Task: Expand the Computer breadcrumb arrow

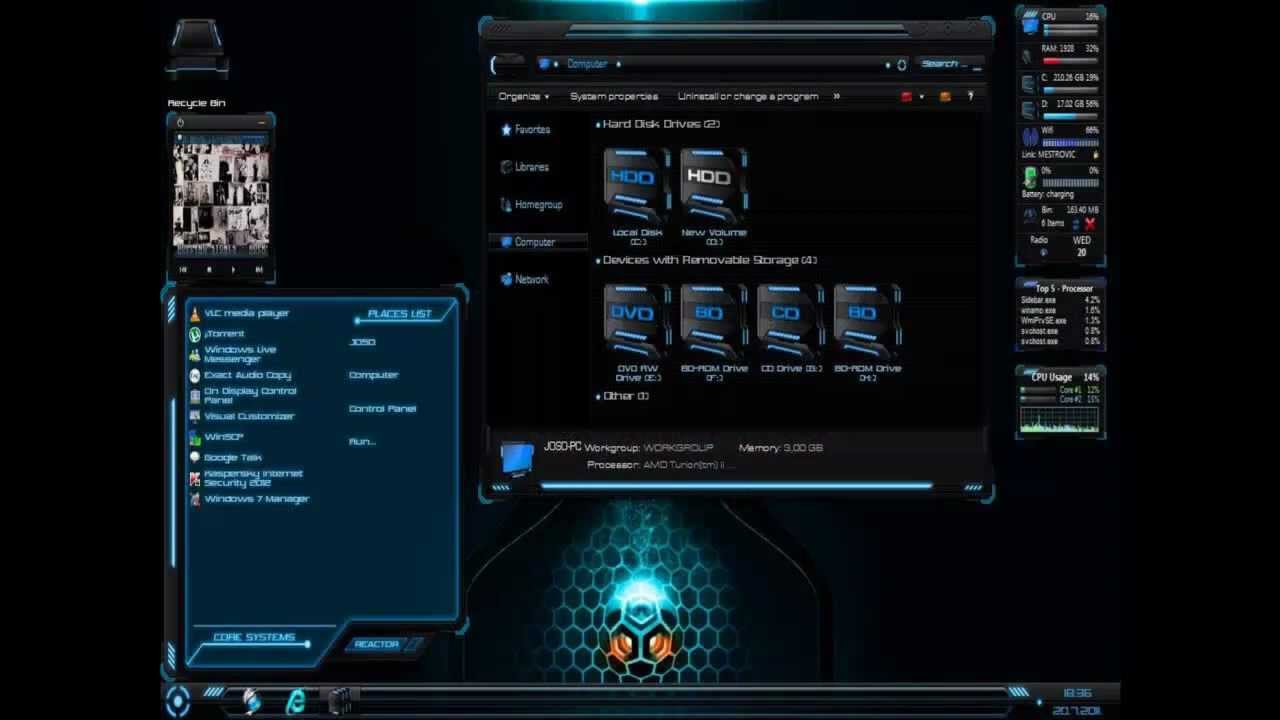Action: coord(618,64)
